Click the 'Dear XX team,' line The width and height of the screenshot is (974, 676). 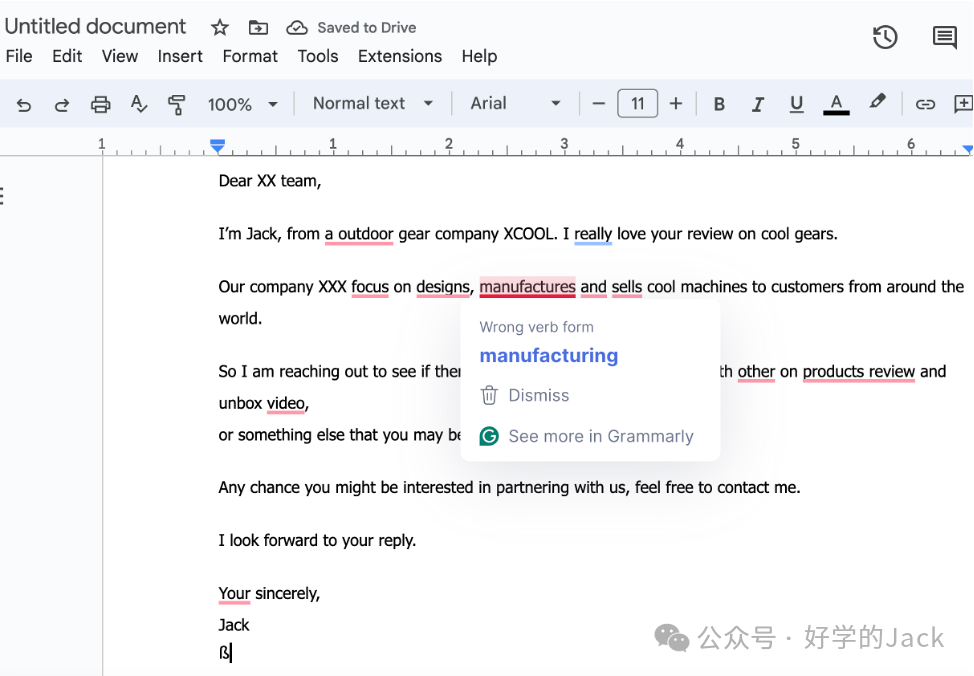(270, 181)
